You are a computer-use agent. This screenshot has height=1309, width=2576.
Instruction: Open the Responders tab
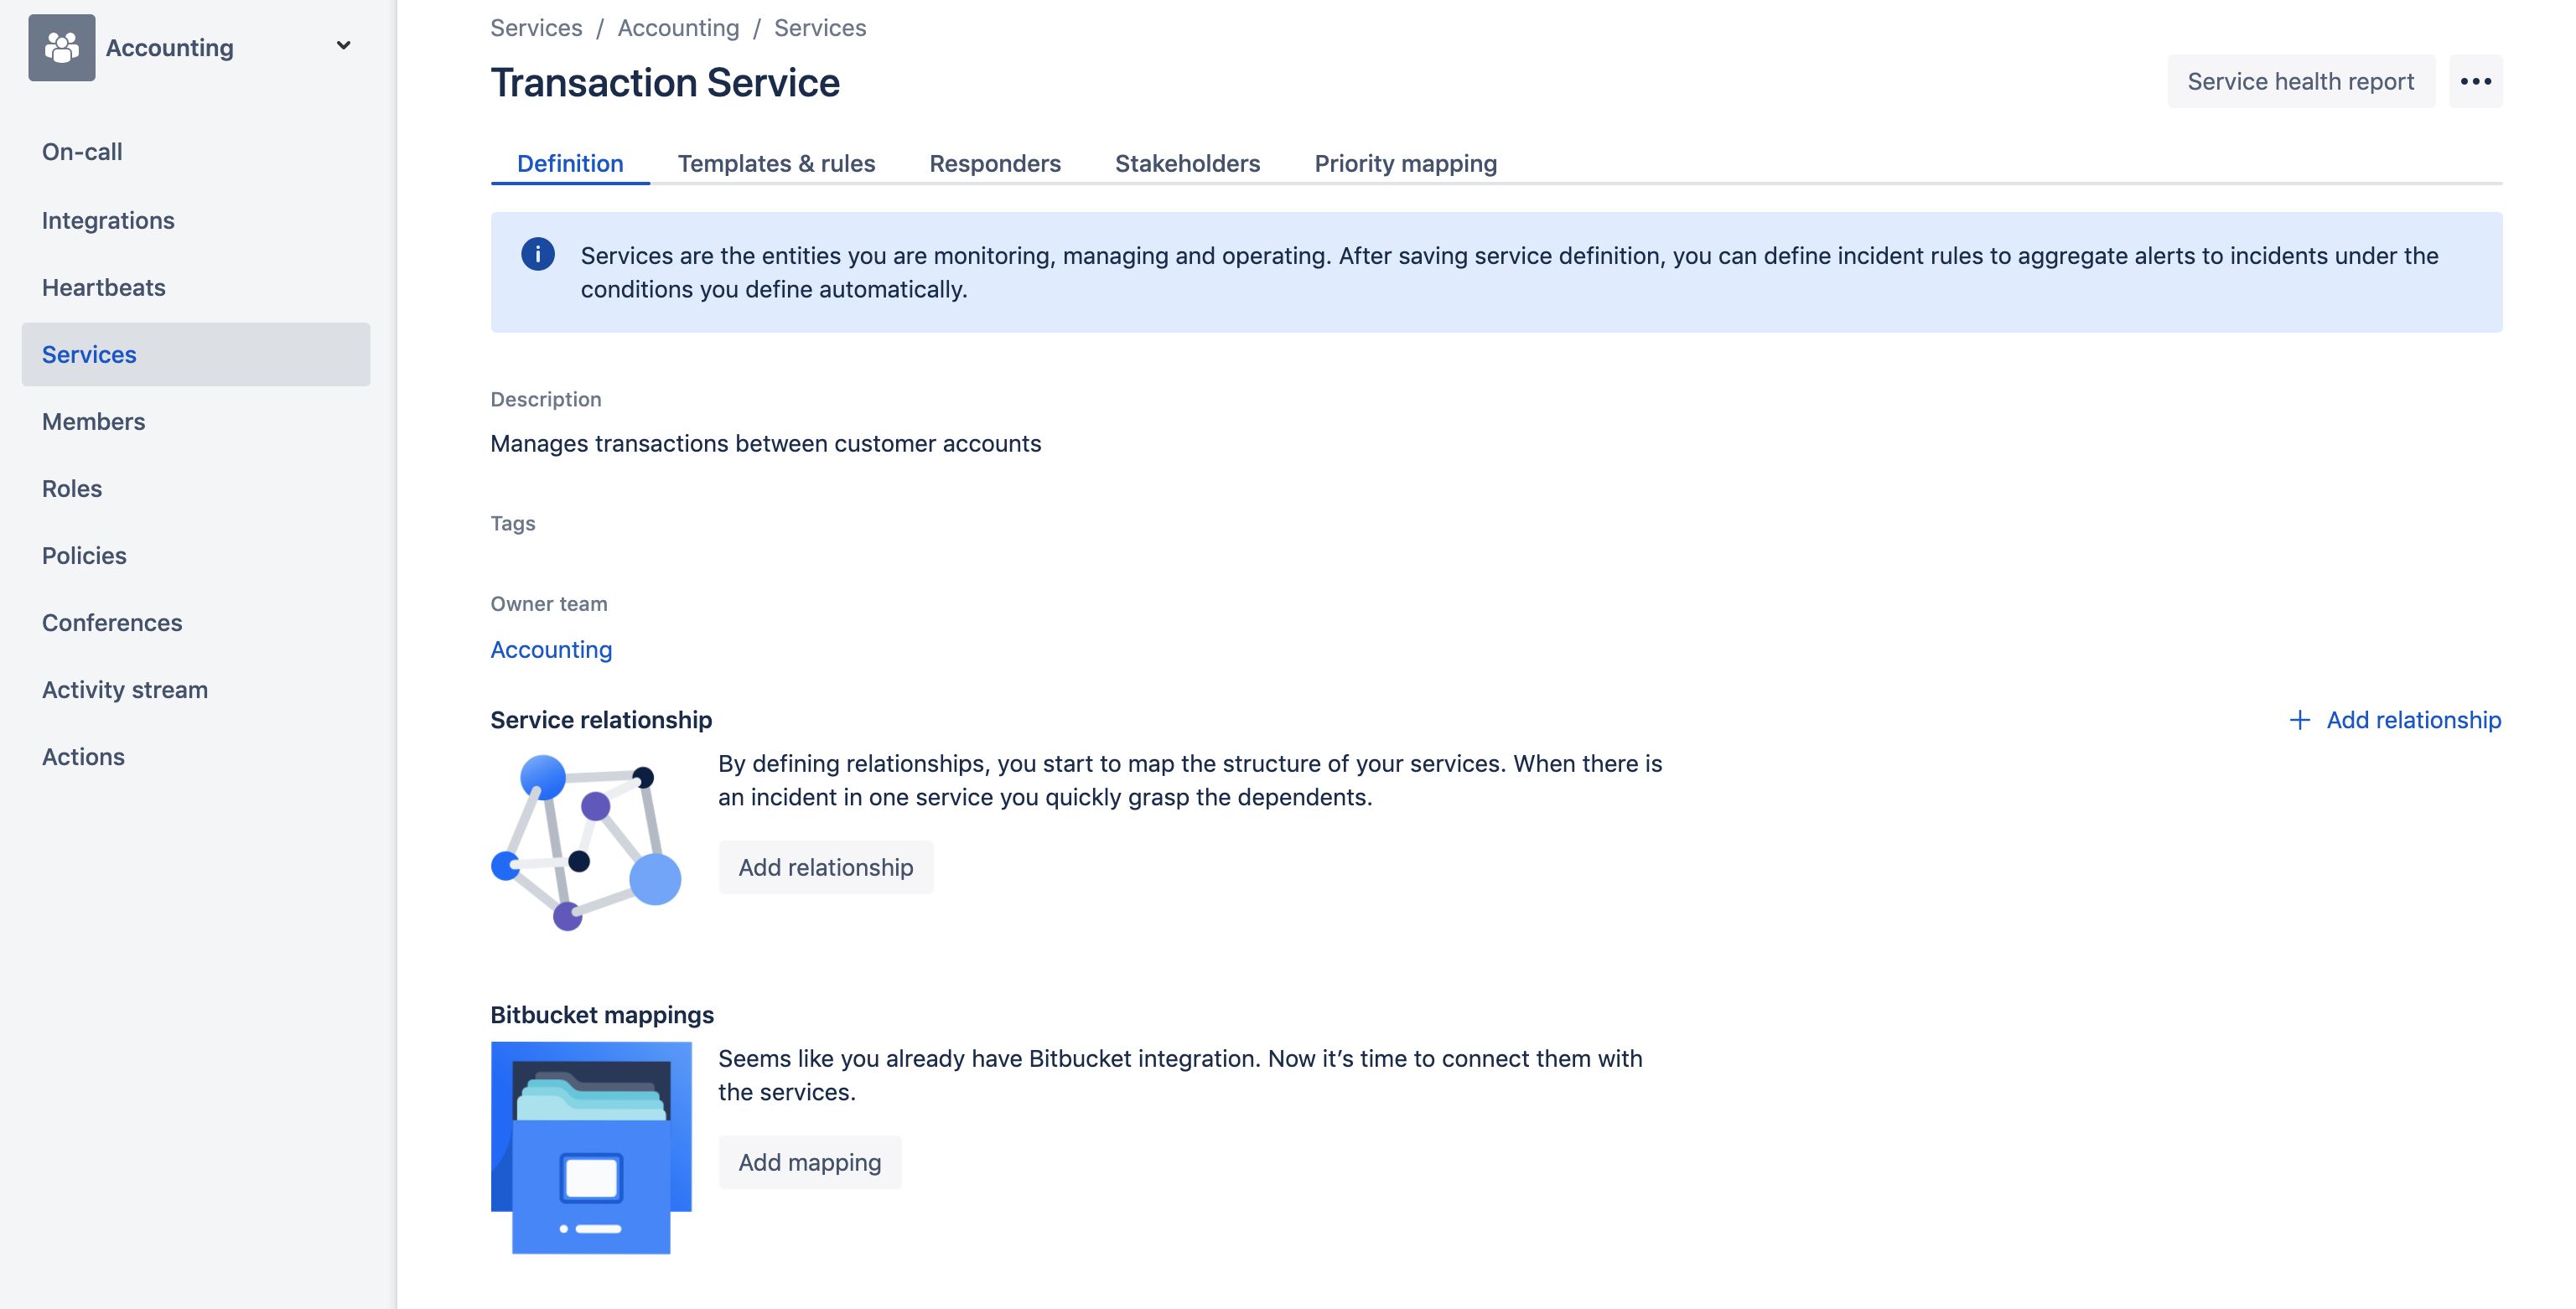coord(994,163)
